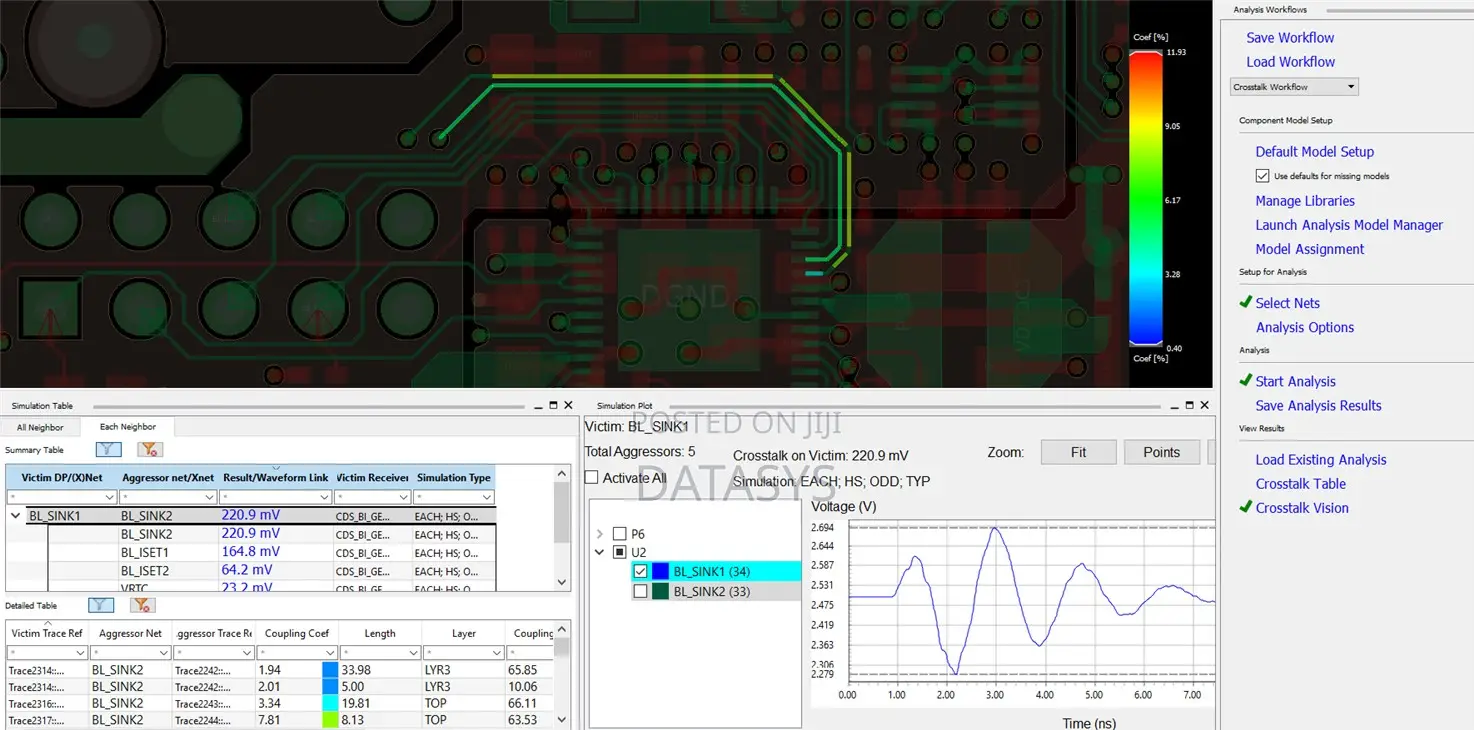Open the 164.8 mV waveform link
The width and height of the screenshot is (1474, 730).
pos(250,552)
